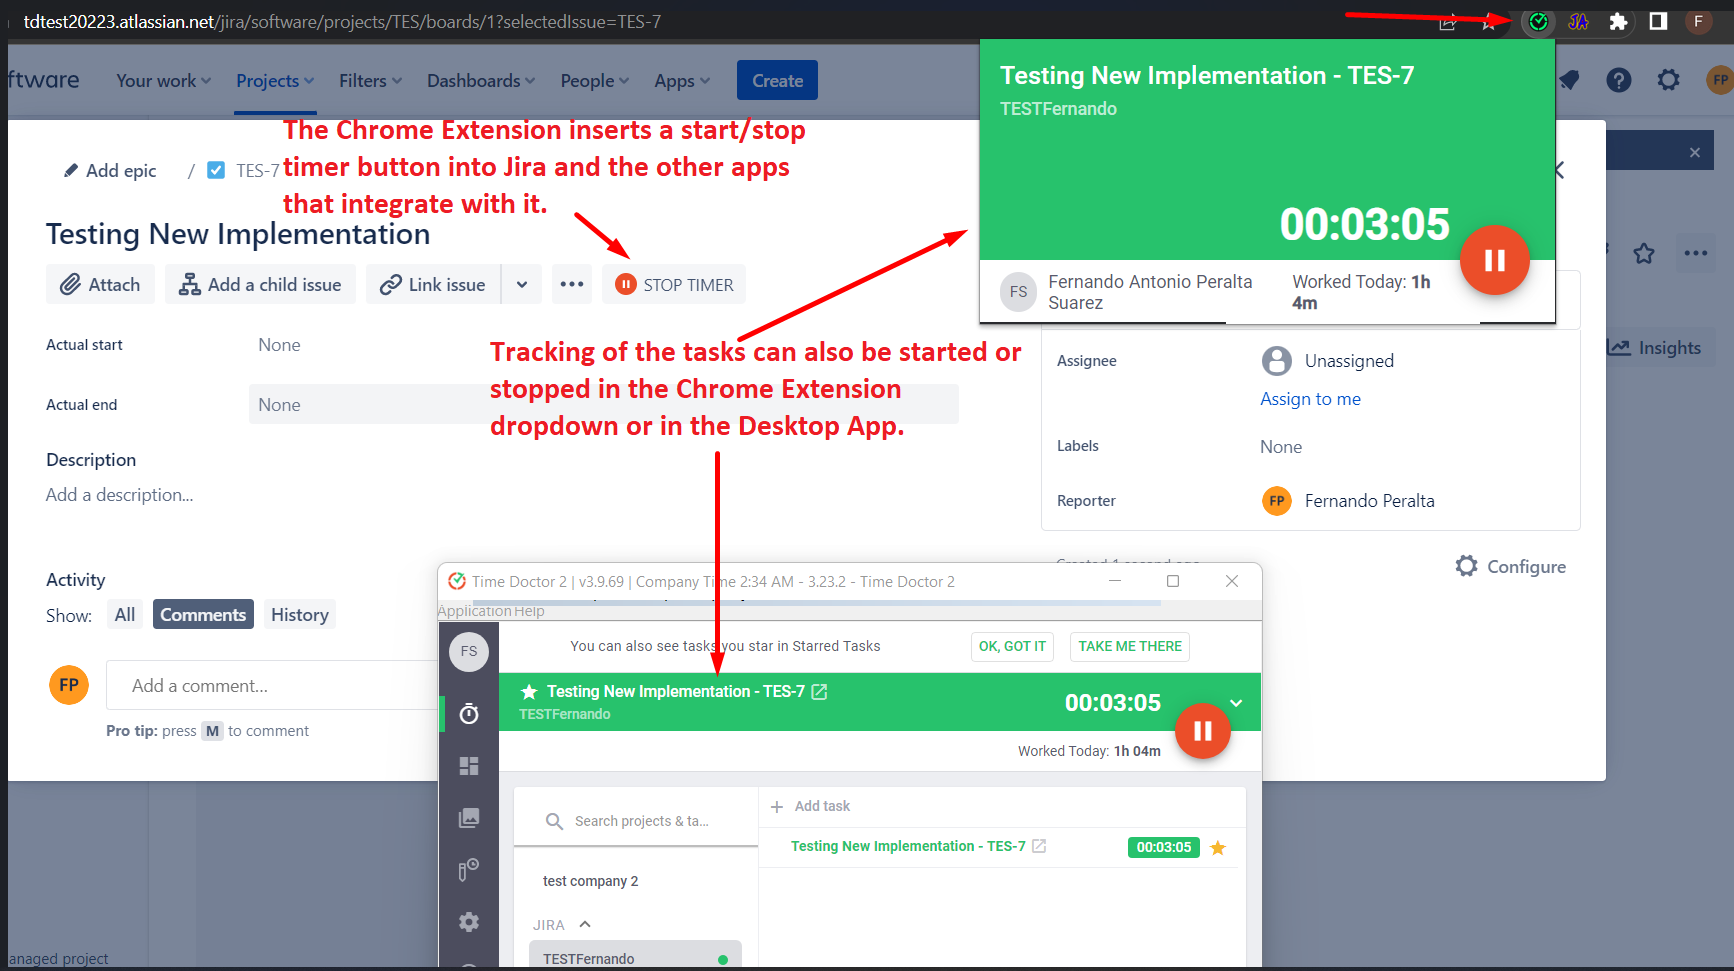Click Assign to me link
Viewport: 1734px width, 971px height.
[x=1310, y=399]
